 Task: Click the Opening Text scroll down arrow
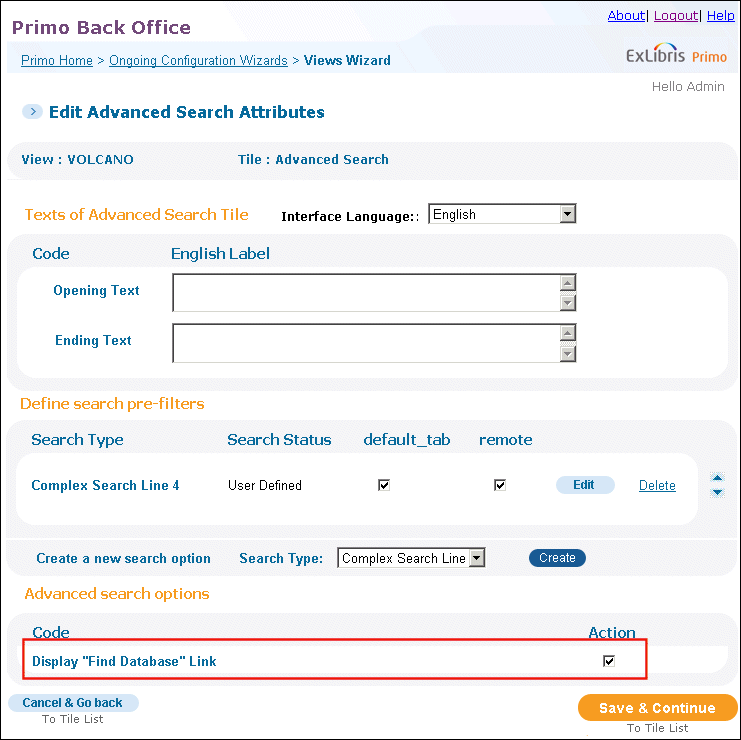[568, 302]
